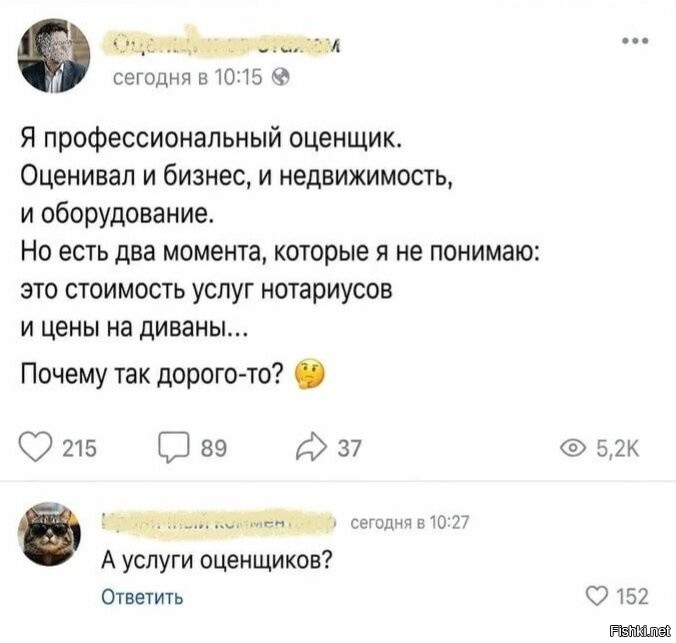The width and height of the screenshot is (676, 643).
Task: Reply to the comment via Ответить
Action: pos(142,598)
